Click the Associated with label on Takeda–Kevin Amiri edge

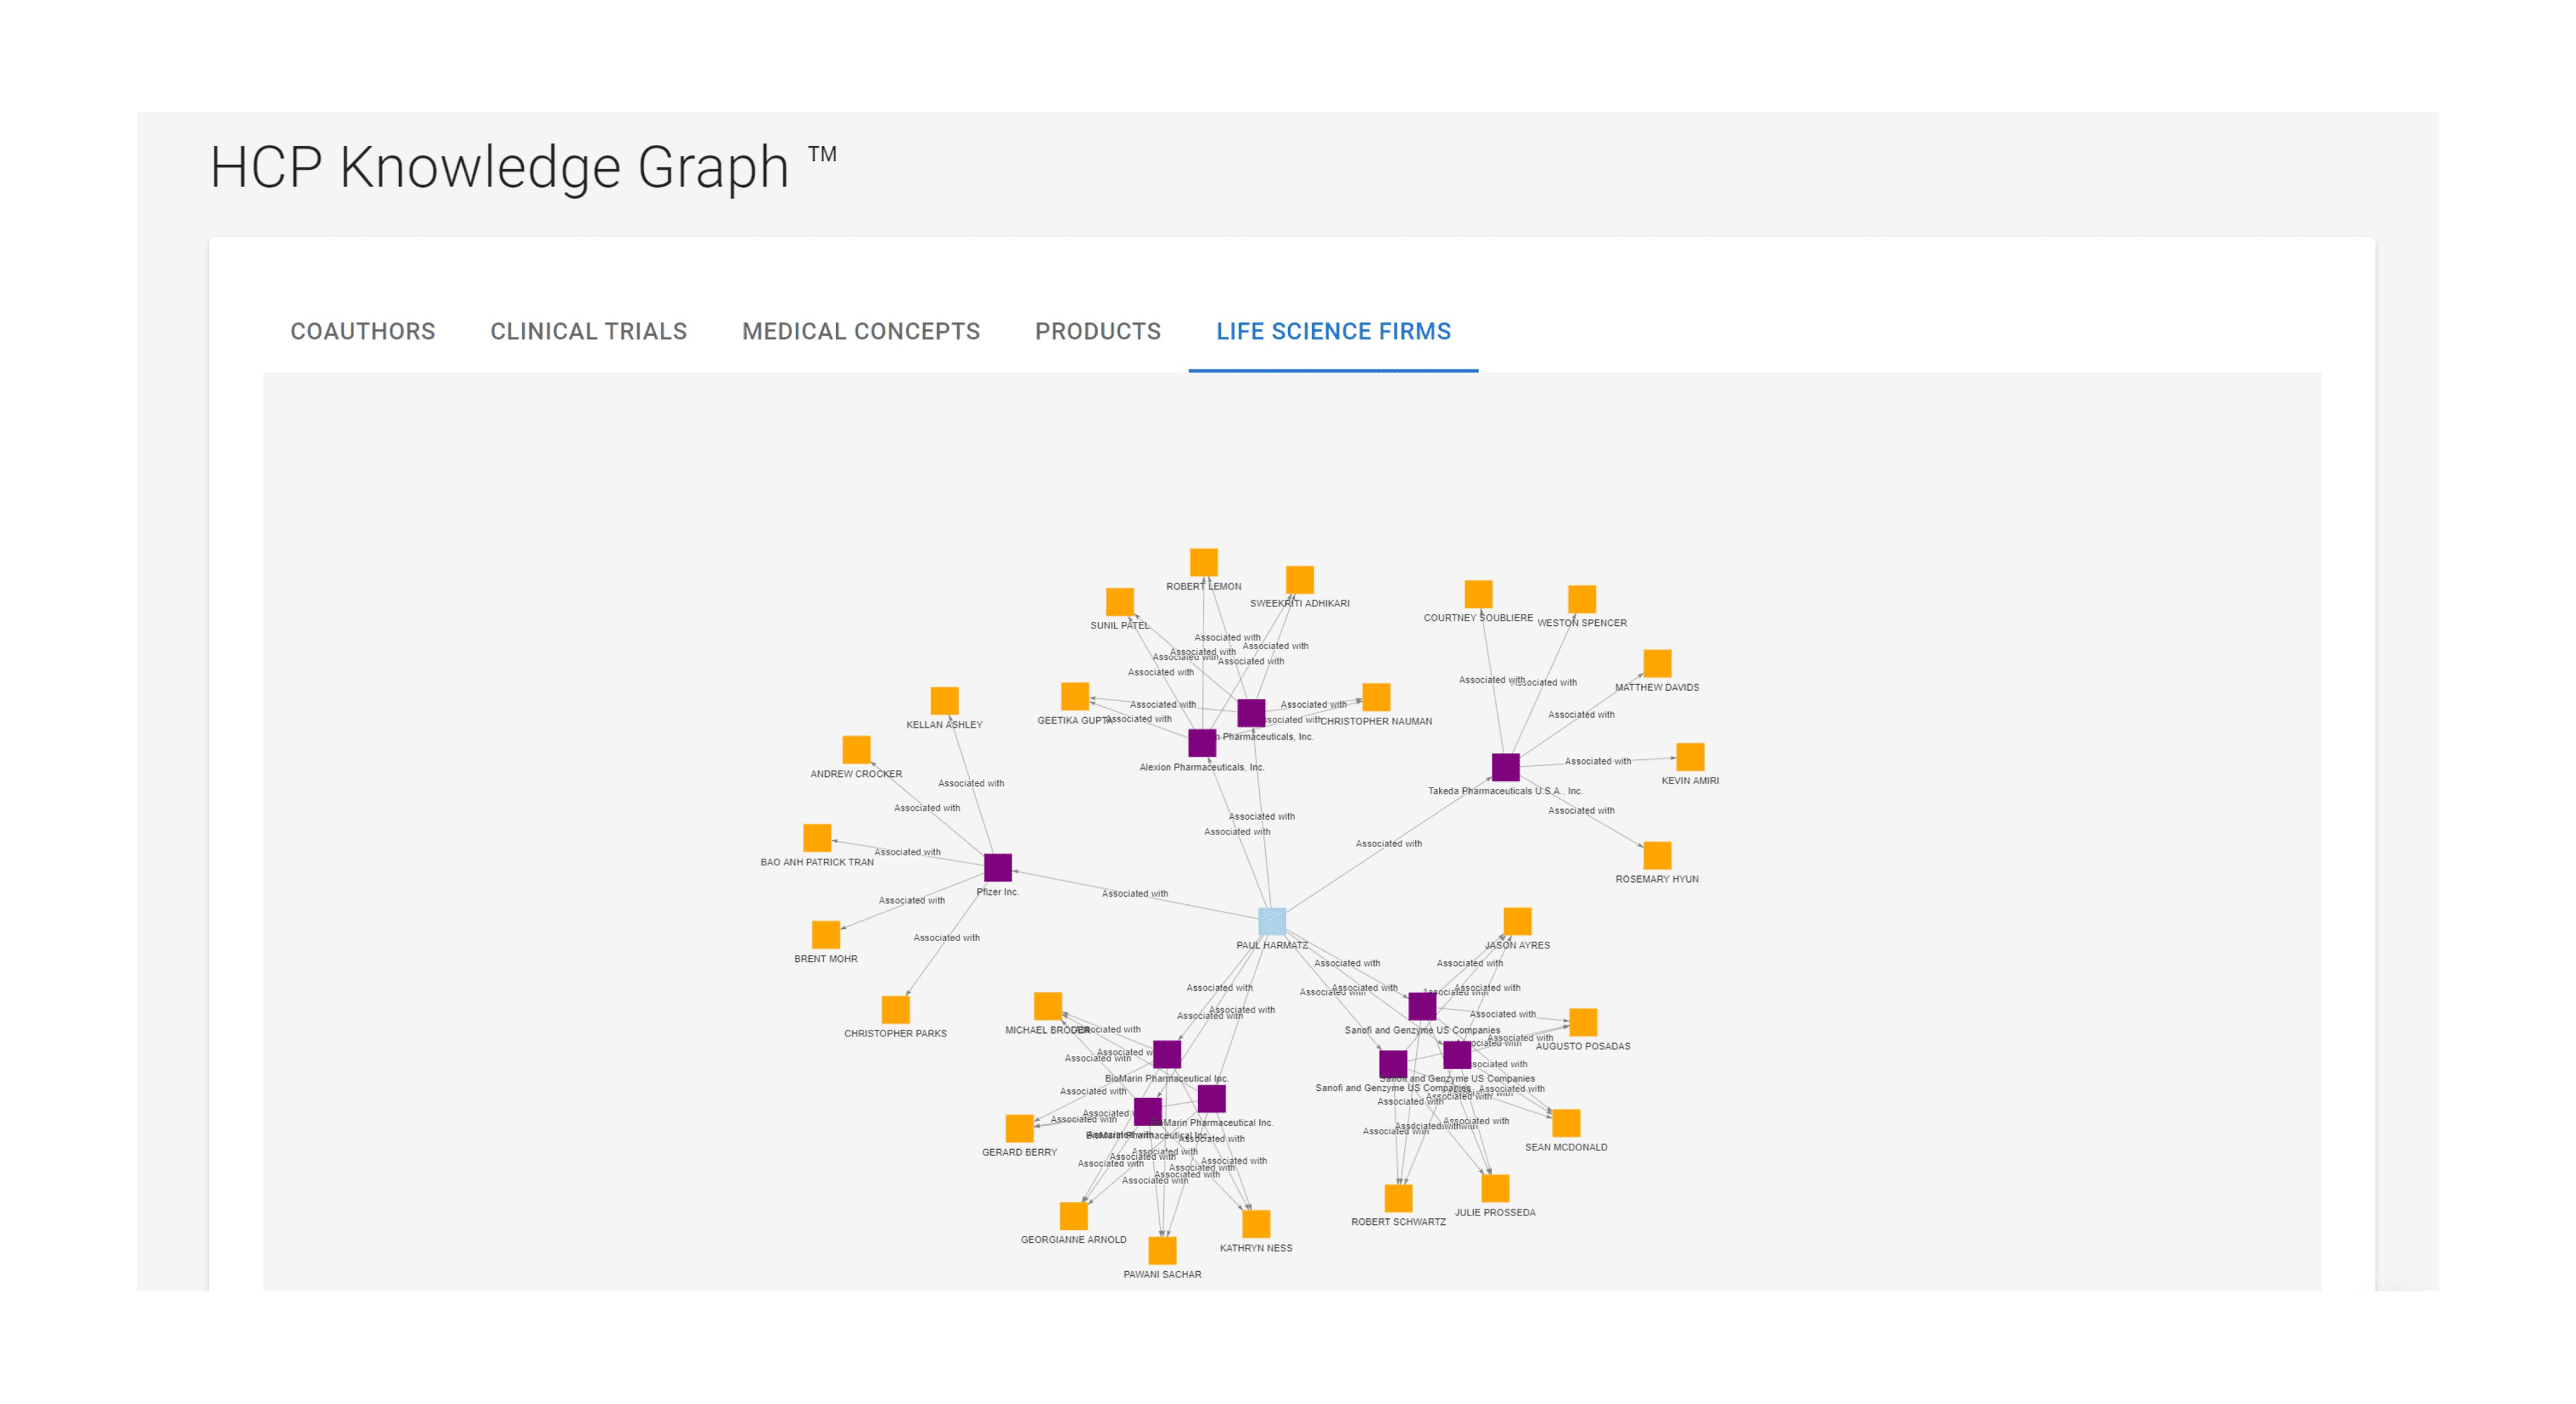pyautogui.click(x=1597, y=762)
